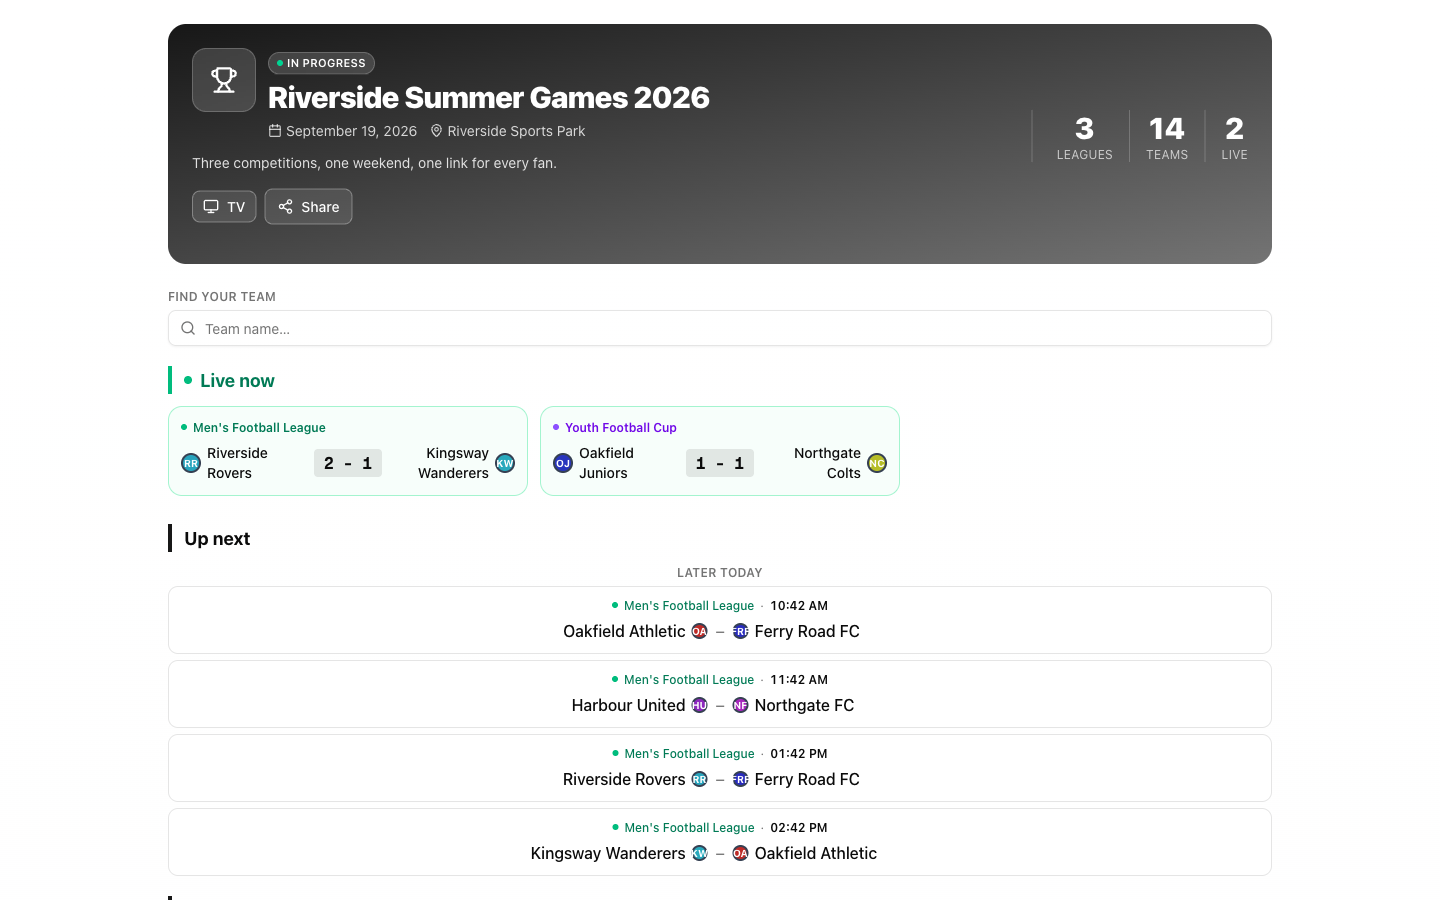
Task: Click the location pin beside Riverside Sports Park
Action: pyautogui.click(x=436, y=131)
